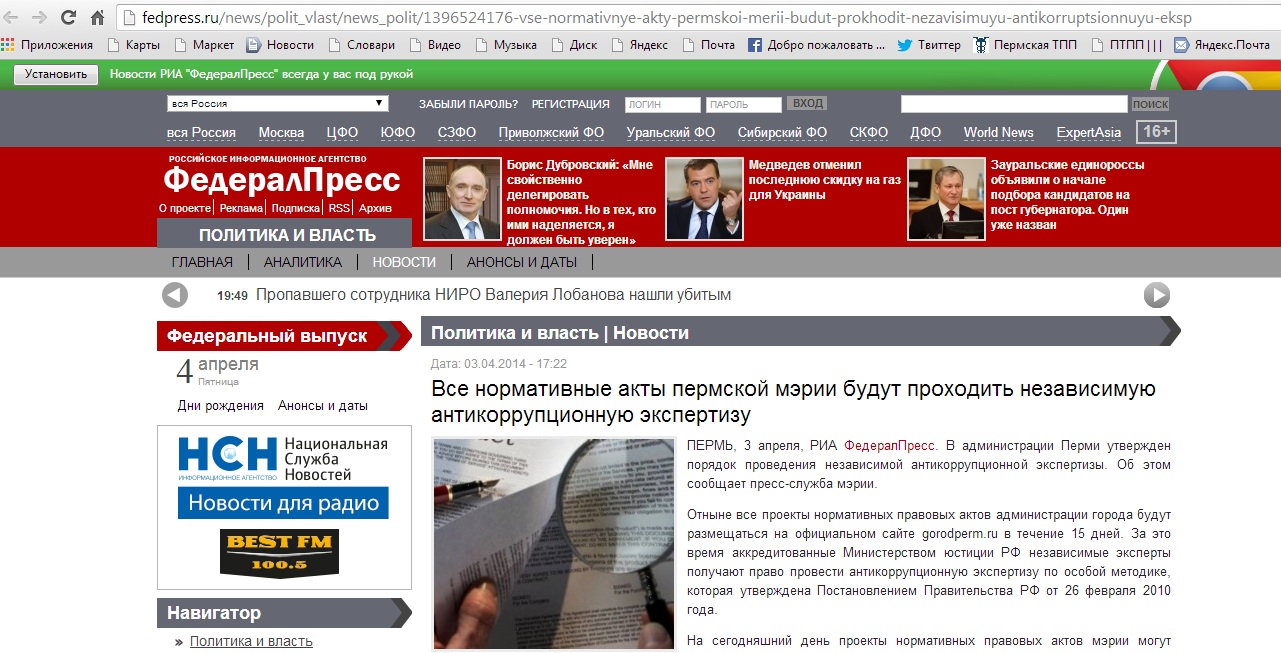This screenshot has height=653, width=1281.
Task: Switch to the НОВОСТИ tab
Action: tap(404, 262)
